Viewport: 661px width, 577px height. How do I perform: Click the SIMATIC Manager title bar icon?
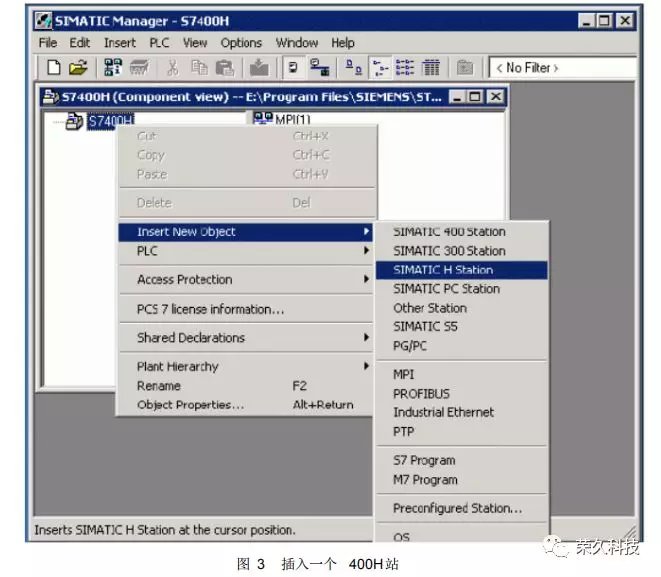(x=44, y=19)
